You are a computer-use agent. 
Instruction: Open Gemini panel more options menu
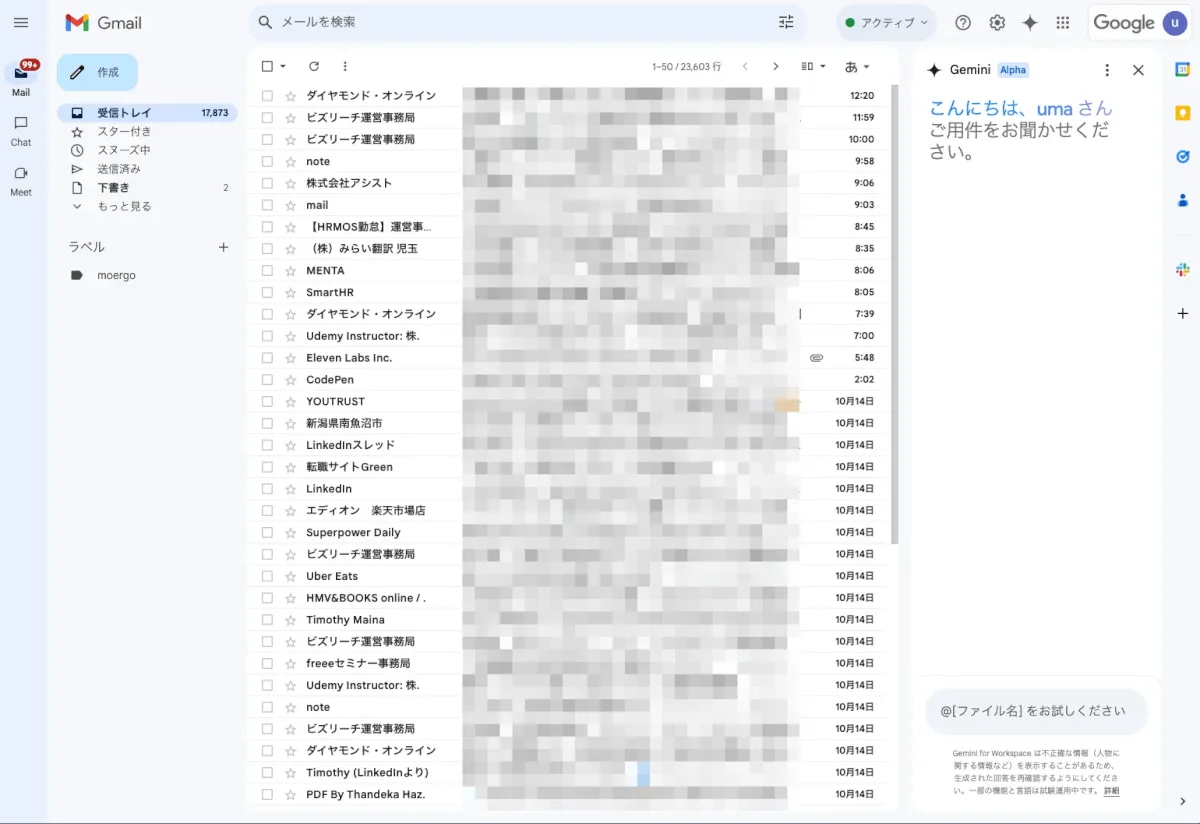[x=1107, y=70]
